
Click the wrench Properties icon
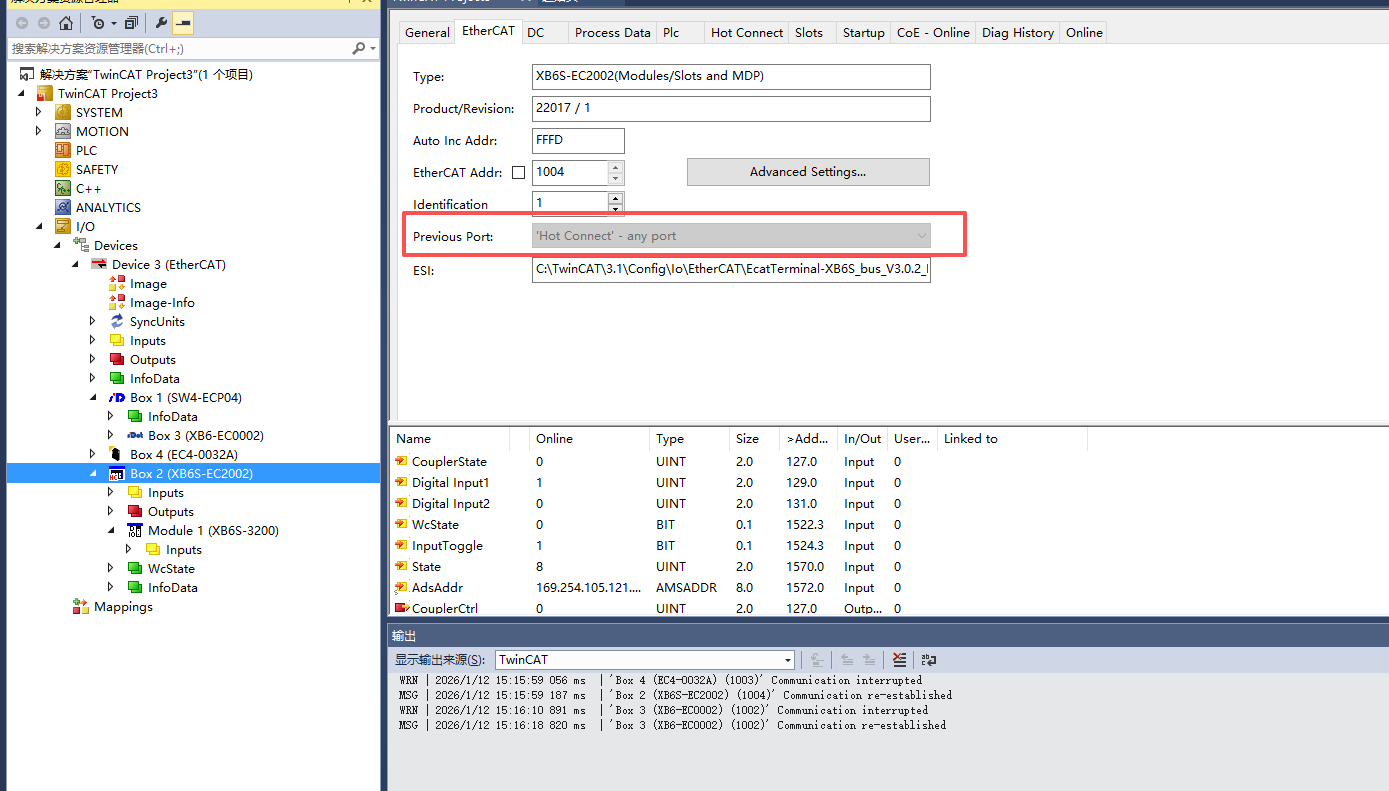[x=161, y=23]
